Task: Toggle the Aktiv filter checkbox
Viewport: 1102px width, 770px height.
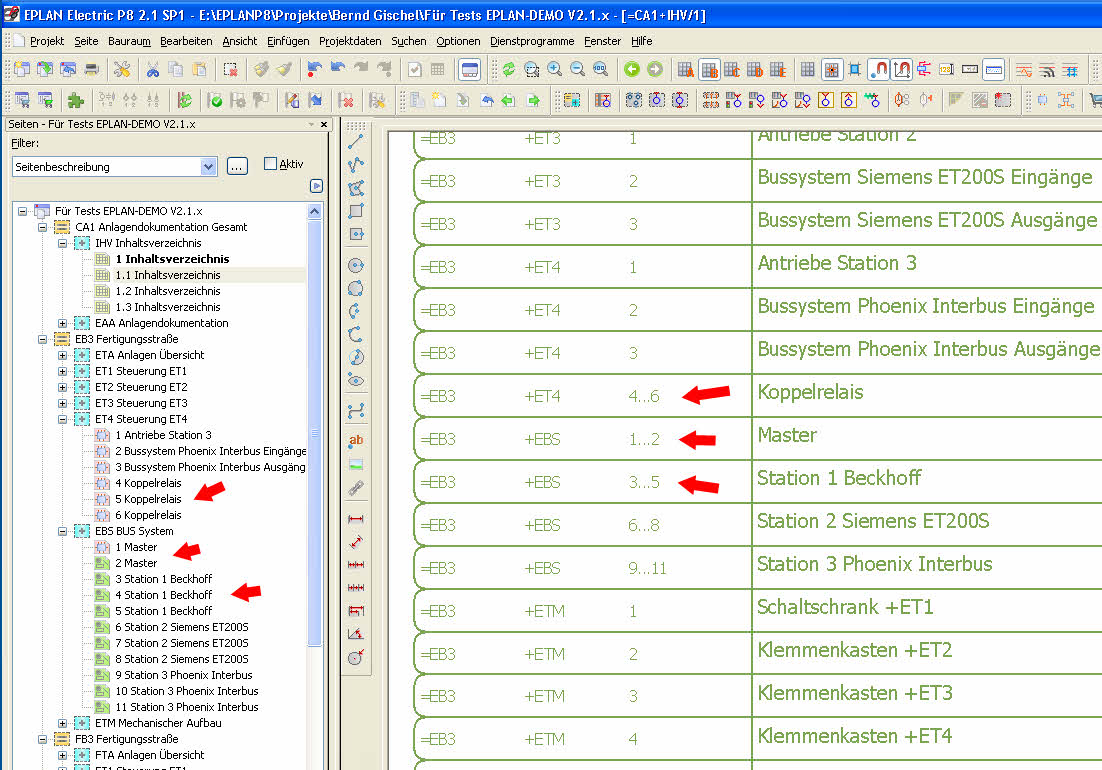Action: click(x=270, y=164)
